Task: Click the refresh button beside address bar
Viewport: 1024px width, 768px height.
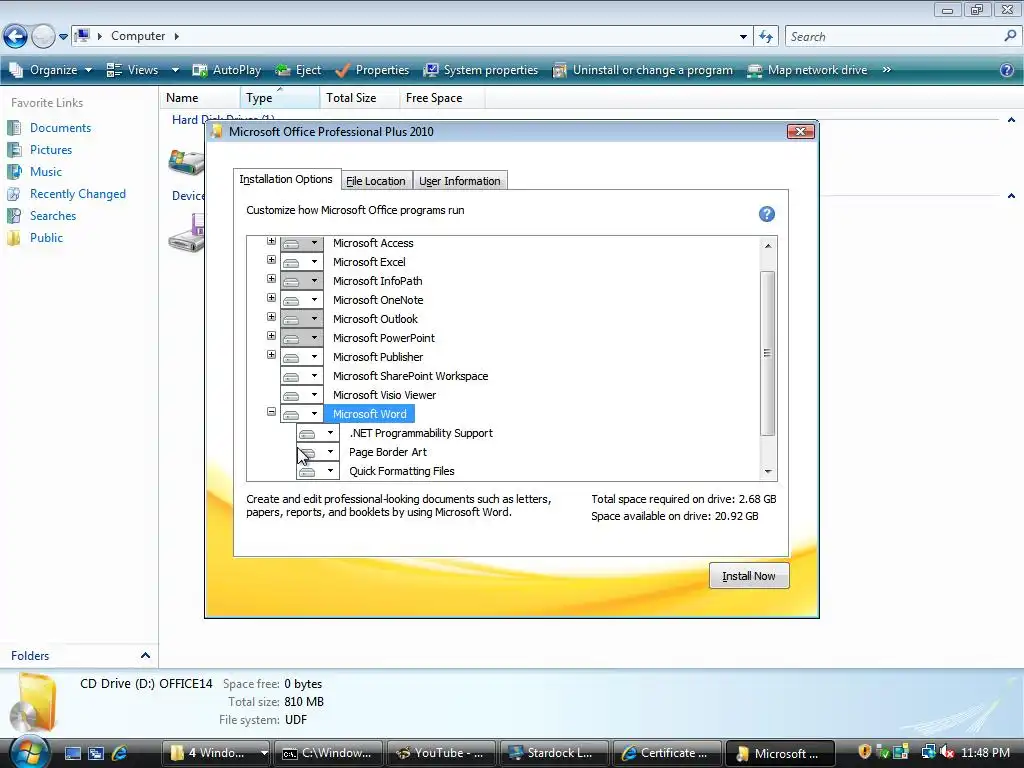Action: pyautogui.click(x=766, y=37)
